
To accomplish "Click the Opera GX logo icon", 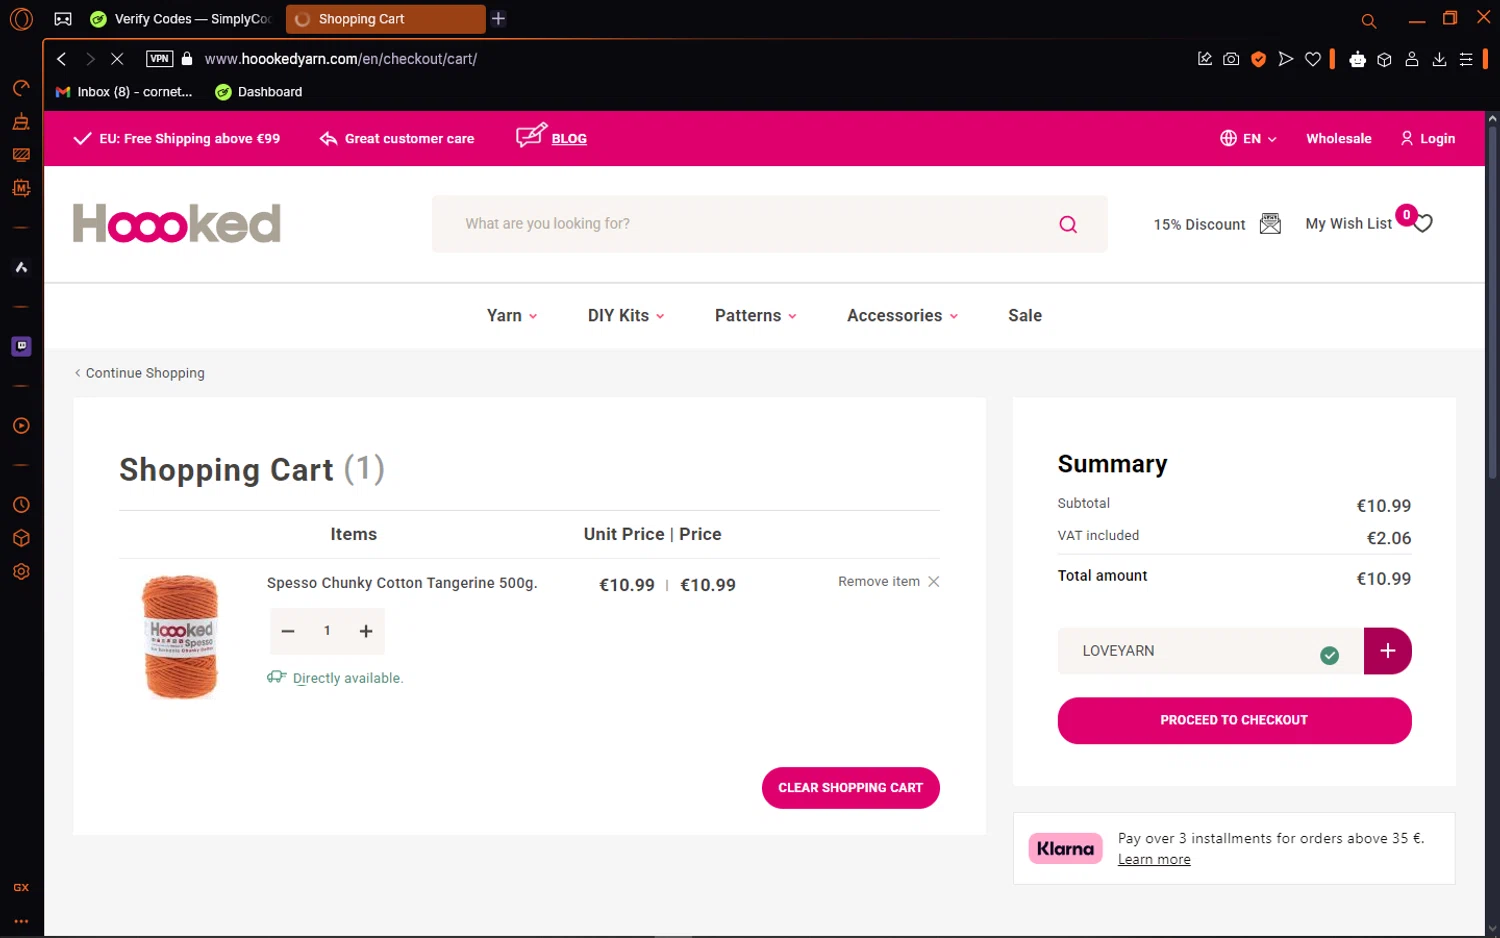I will coord(21,19).
